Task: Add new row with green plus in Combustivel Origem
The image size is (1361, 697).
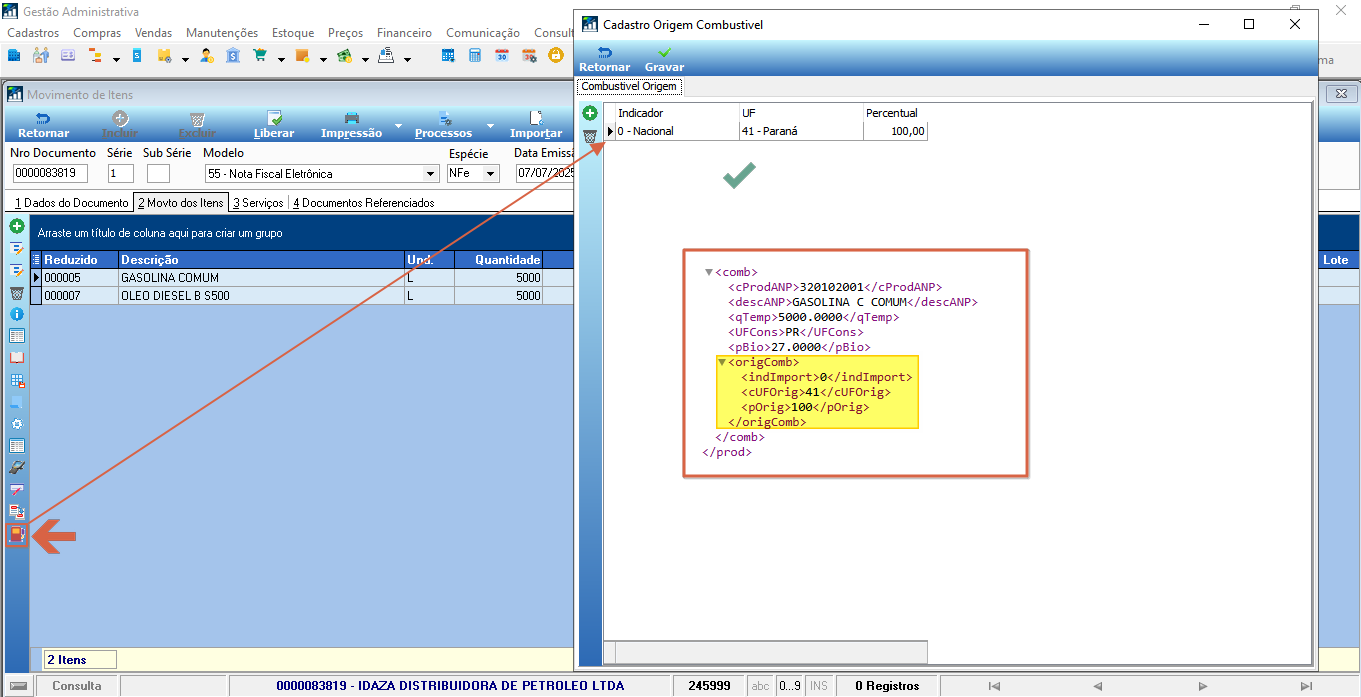Action: pyautogui.click(x=590, y=113)
